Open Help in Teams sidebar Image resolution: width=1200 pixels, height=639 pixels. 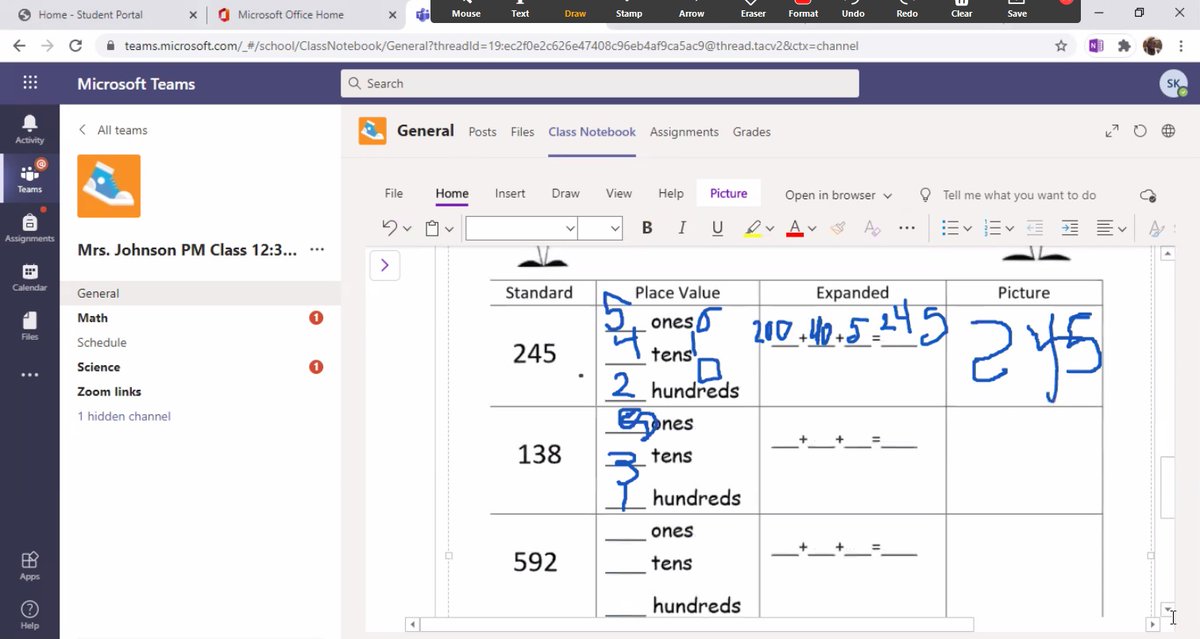point(29,614)
